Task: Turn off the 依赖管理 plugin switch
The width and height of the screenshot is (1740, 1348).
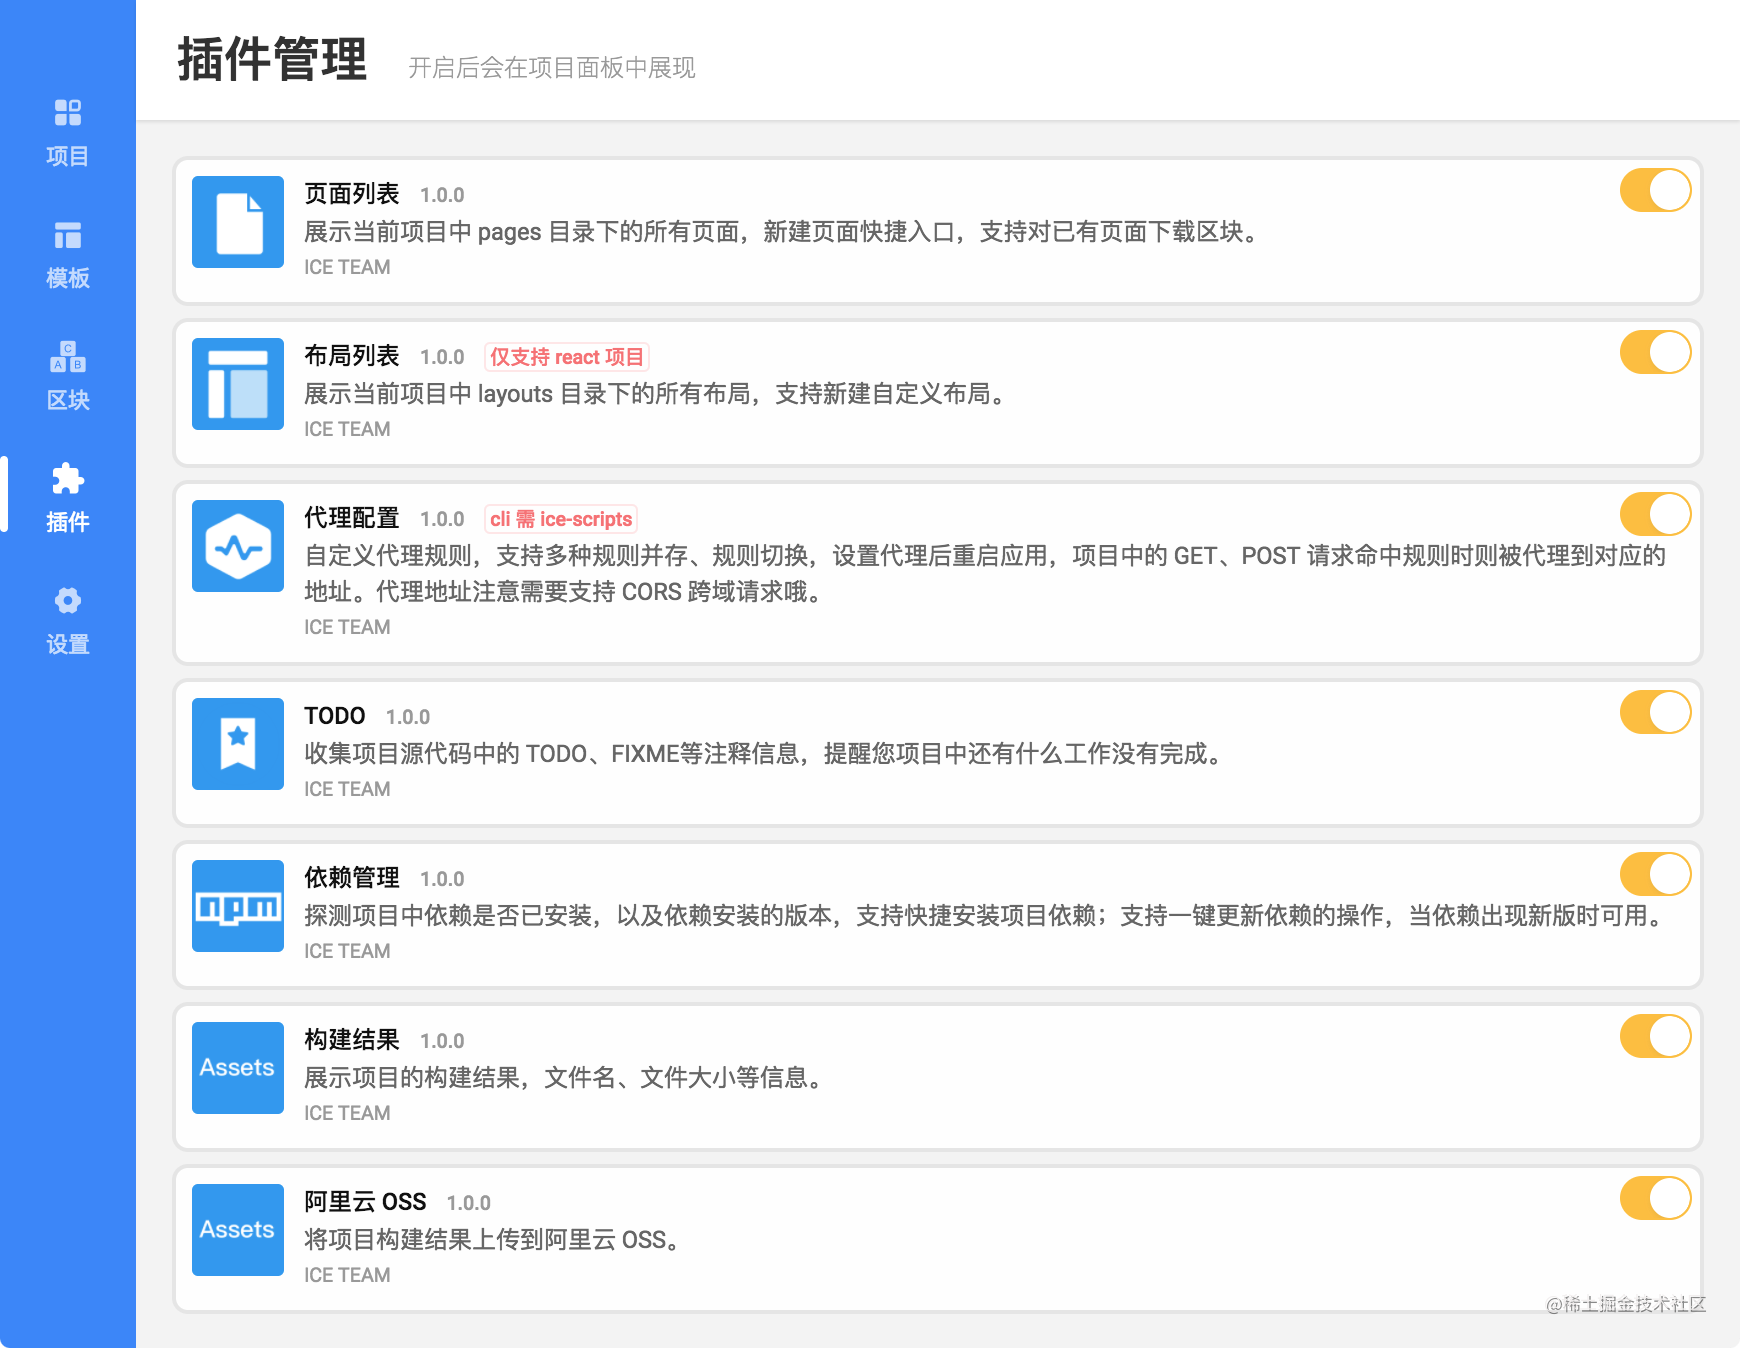Action: pyautogui.click(x=1655, y=874)
